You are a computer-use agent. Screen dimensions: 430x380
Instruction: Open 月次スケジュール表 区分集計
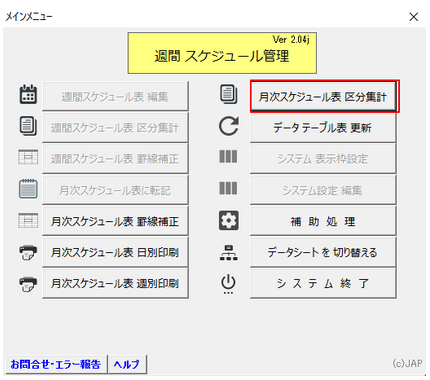(x=323, y=97)
